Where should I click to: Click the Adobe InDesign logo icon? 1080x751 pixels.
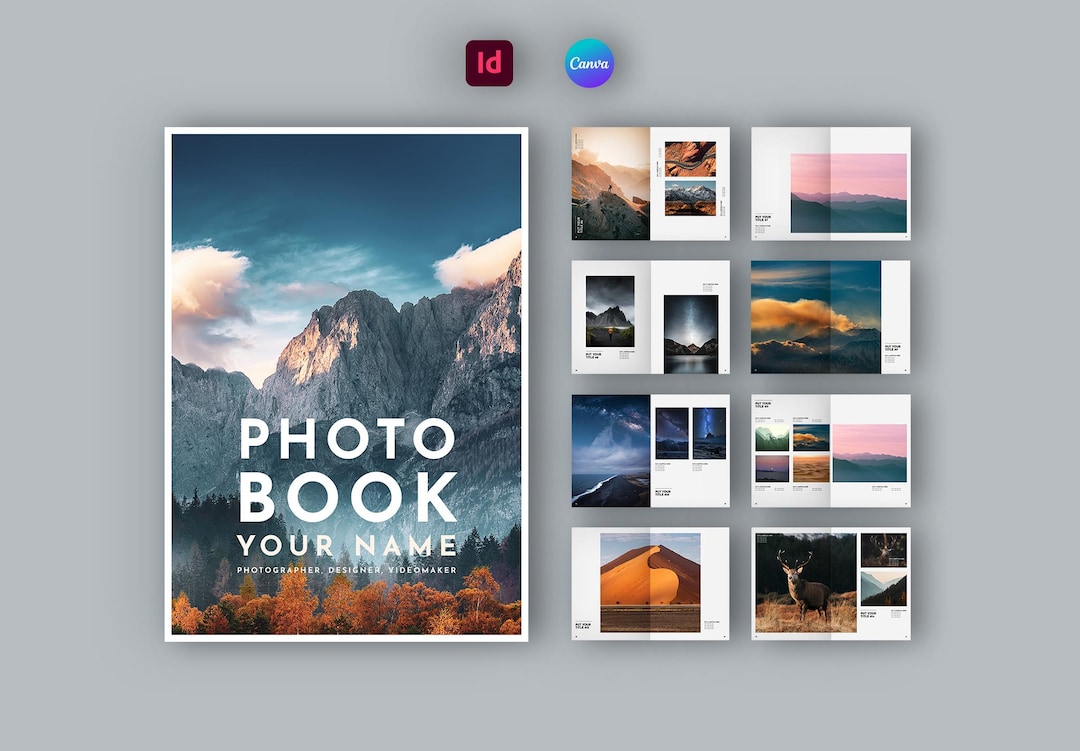click(x=490, y=62)
